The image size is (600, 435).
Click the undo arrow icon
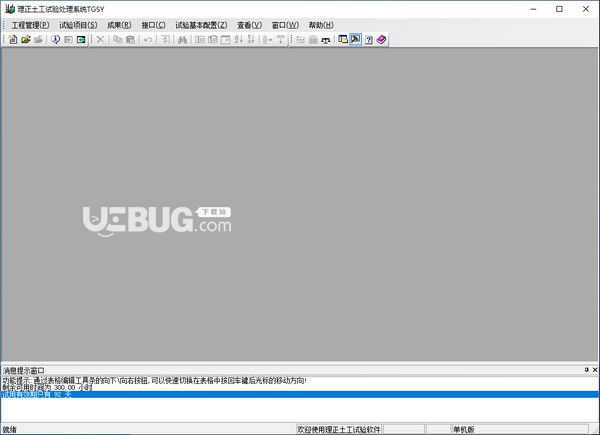148,39
